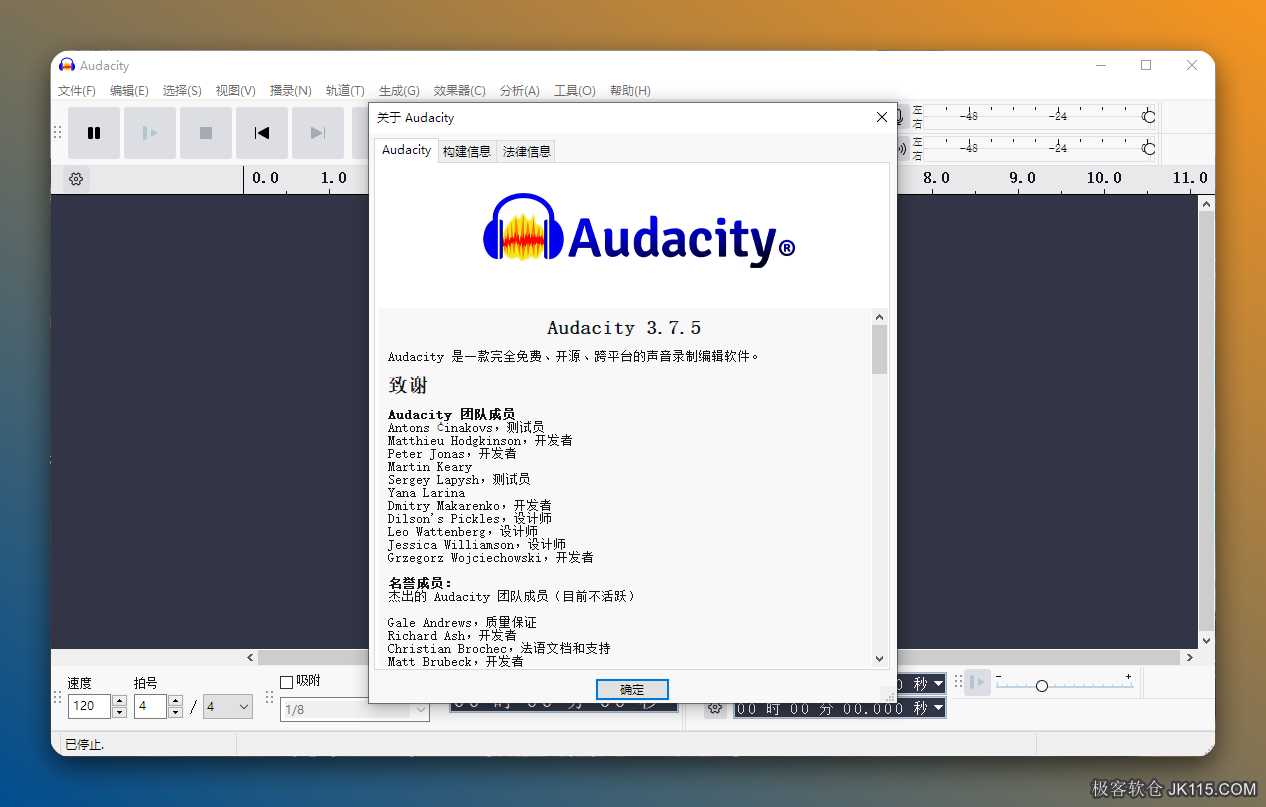Click the 1.0 mark on timeline ruler
1266x807 pixels.
click(x=333, y=178)
